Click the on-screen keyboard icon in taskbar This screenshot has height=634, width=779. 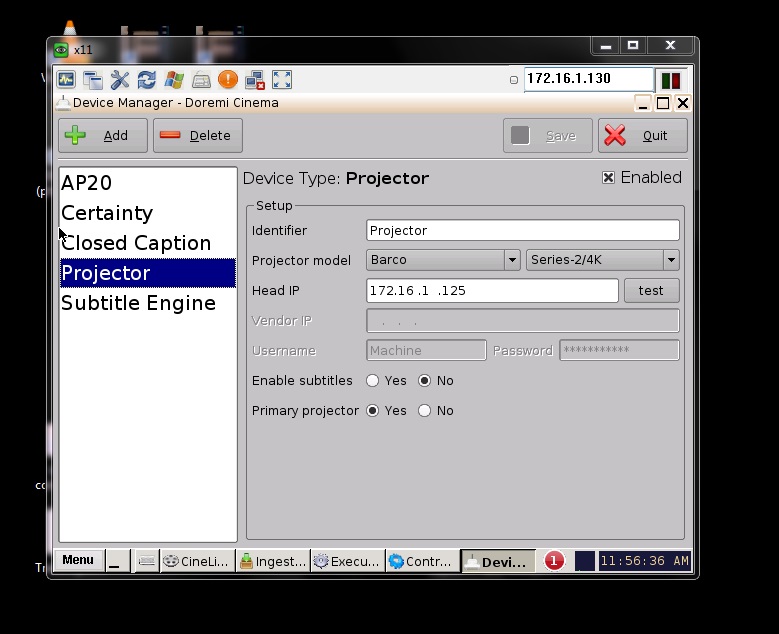147,561
